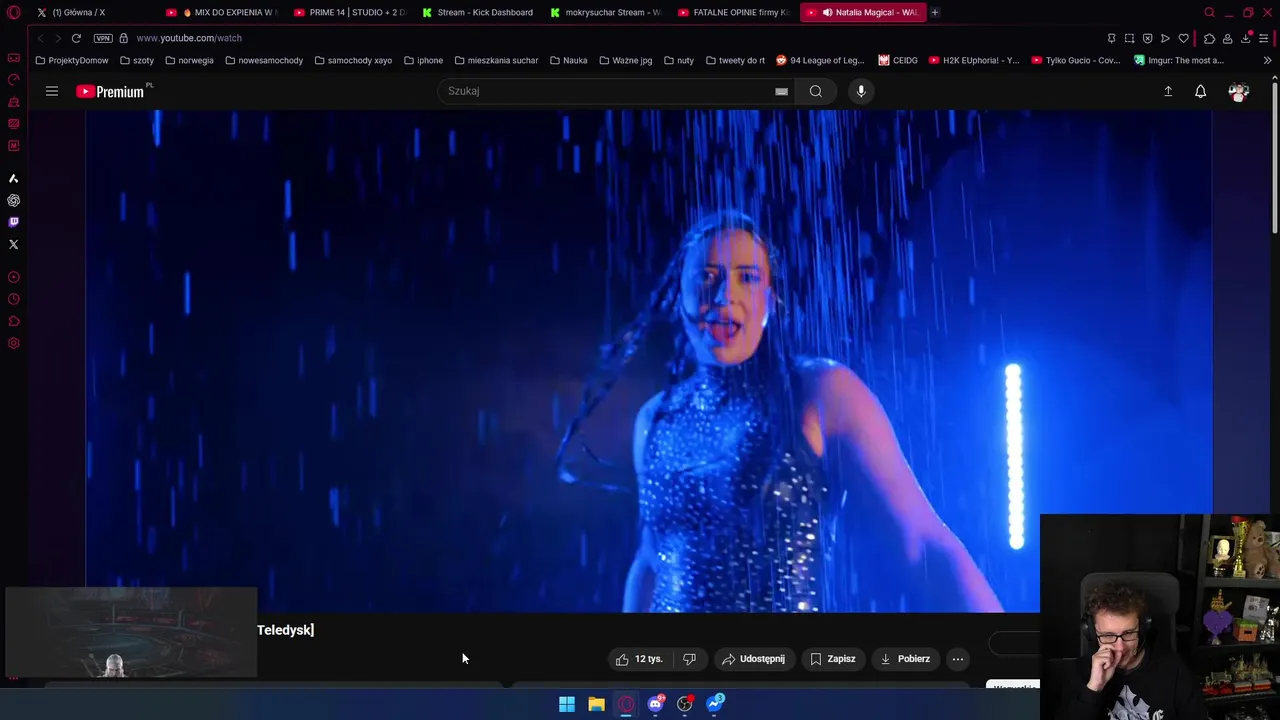Like the video showing 12 tys.
The width and height of the screenshot is (1280, 720).
click(640, 659)
